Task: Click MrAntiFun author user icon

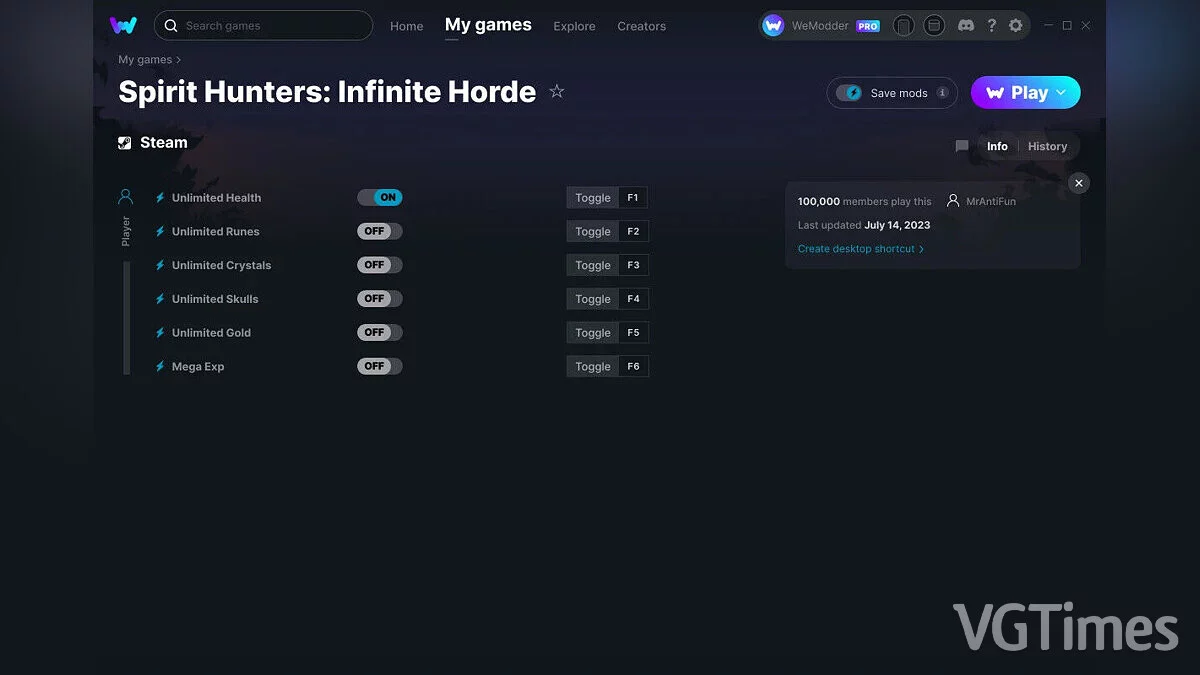Action: coord(953,201)
